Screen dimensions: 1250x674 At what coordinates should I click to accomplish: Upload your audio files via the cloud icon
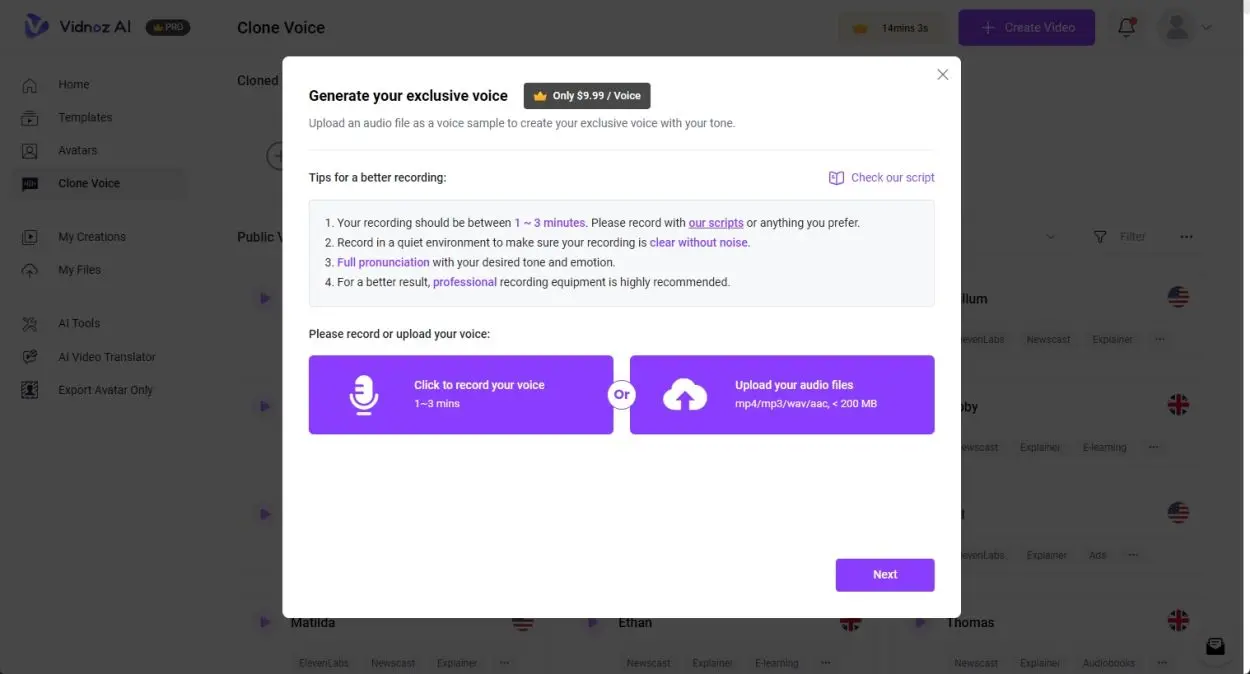[x=684, y=394]
